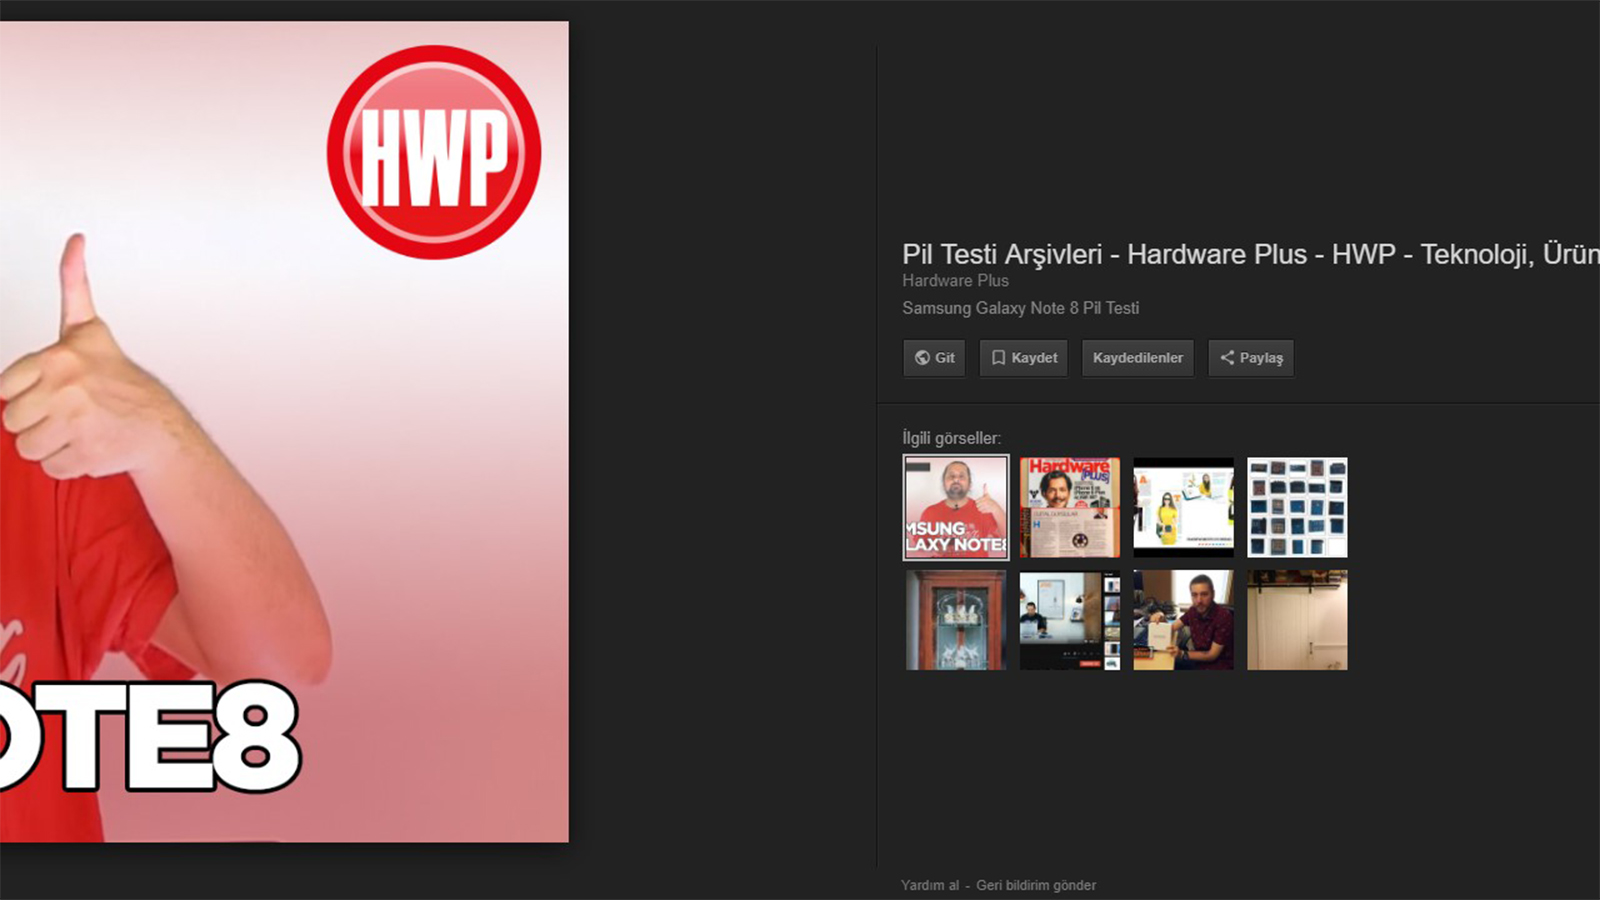1600x900 pixels.
Task: Click Geri bildirim gönder link
Action: (1036, 885)
